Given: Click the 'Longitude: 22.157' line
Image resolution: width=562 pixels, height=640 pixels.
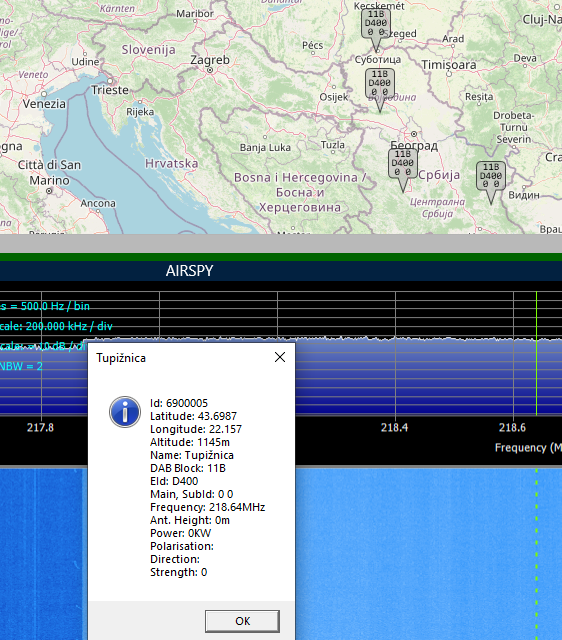Looking at the screenshot, I should pos(196,429).
